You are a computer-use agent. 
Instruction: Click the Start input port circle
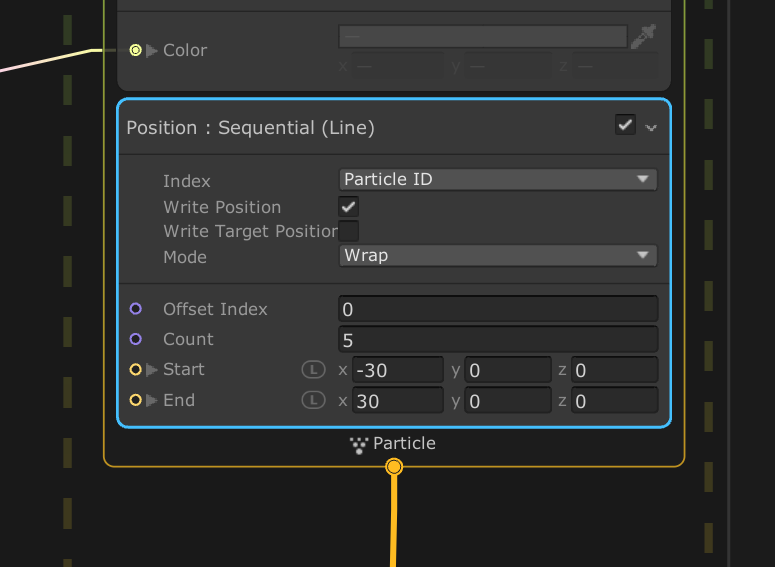tap(136, 370)
